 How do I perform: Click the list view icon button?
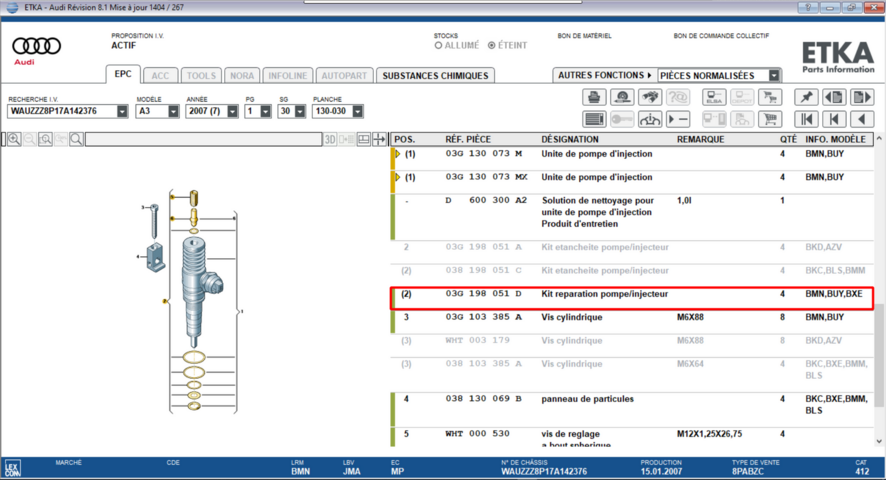[594, 119]
